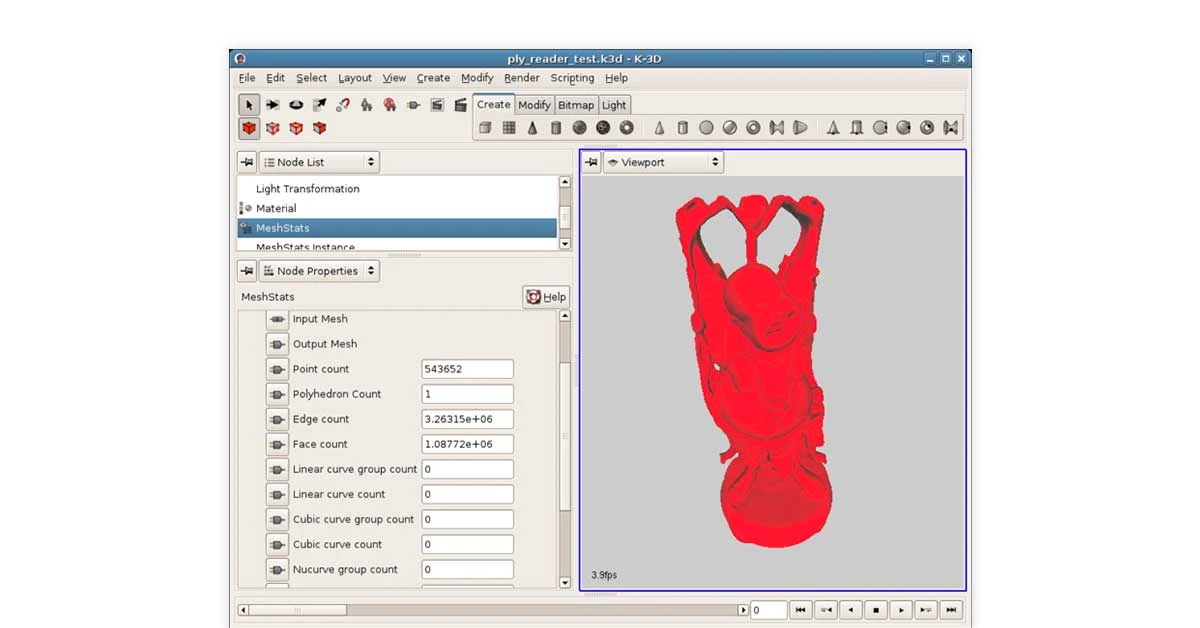
Task: Add a Sphere primitive
Action: click(x=580, y=128)
